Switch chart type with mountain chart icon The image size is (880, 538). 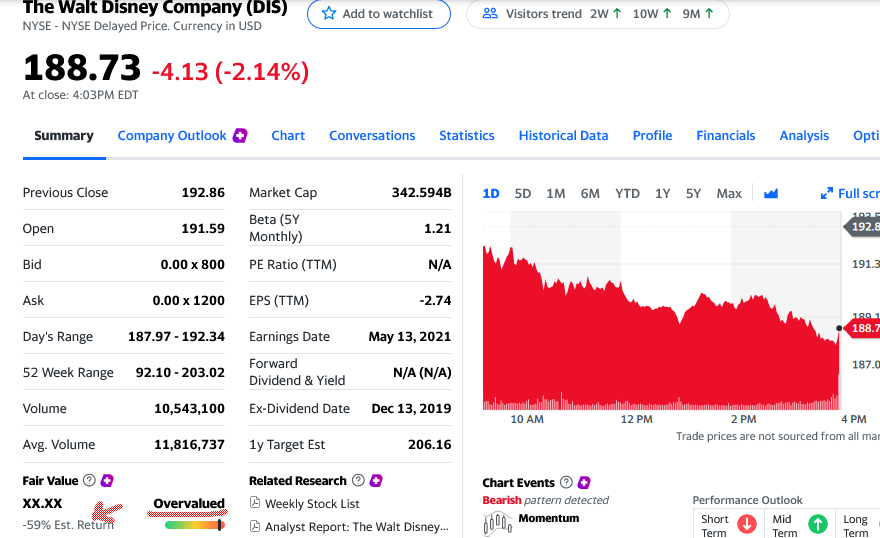(x=771, y=194)
